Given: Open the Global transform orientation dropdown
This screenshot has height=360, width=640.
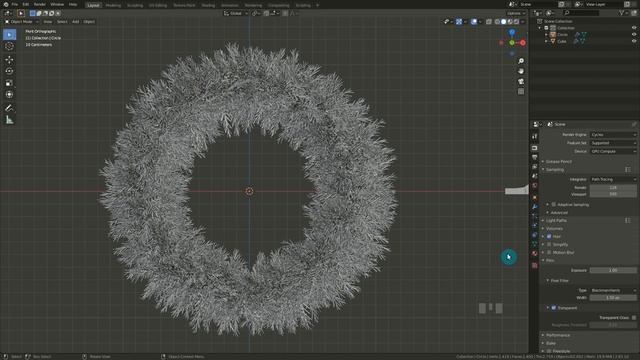Looking at the screenshot, I should point(236,13).
